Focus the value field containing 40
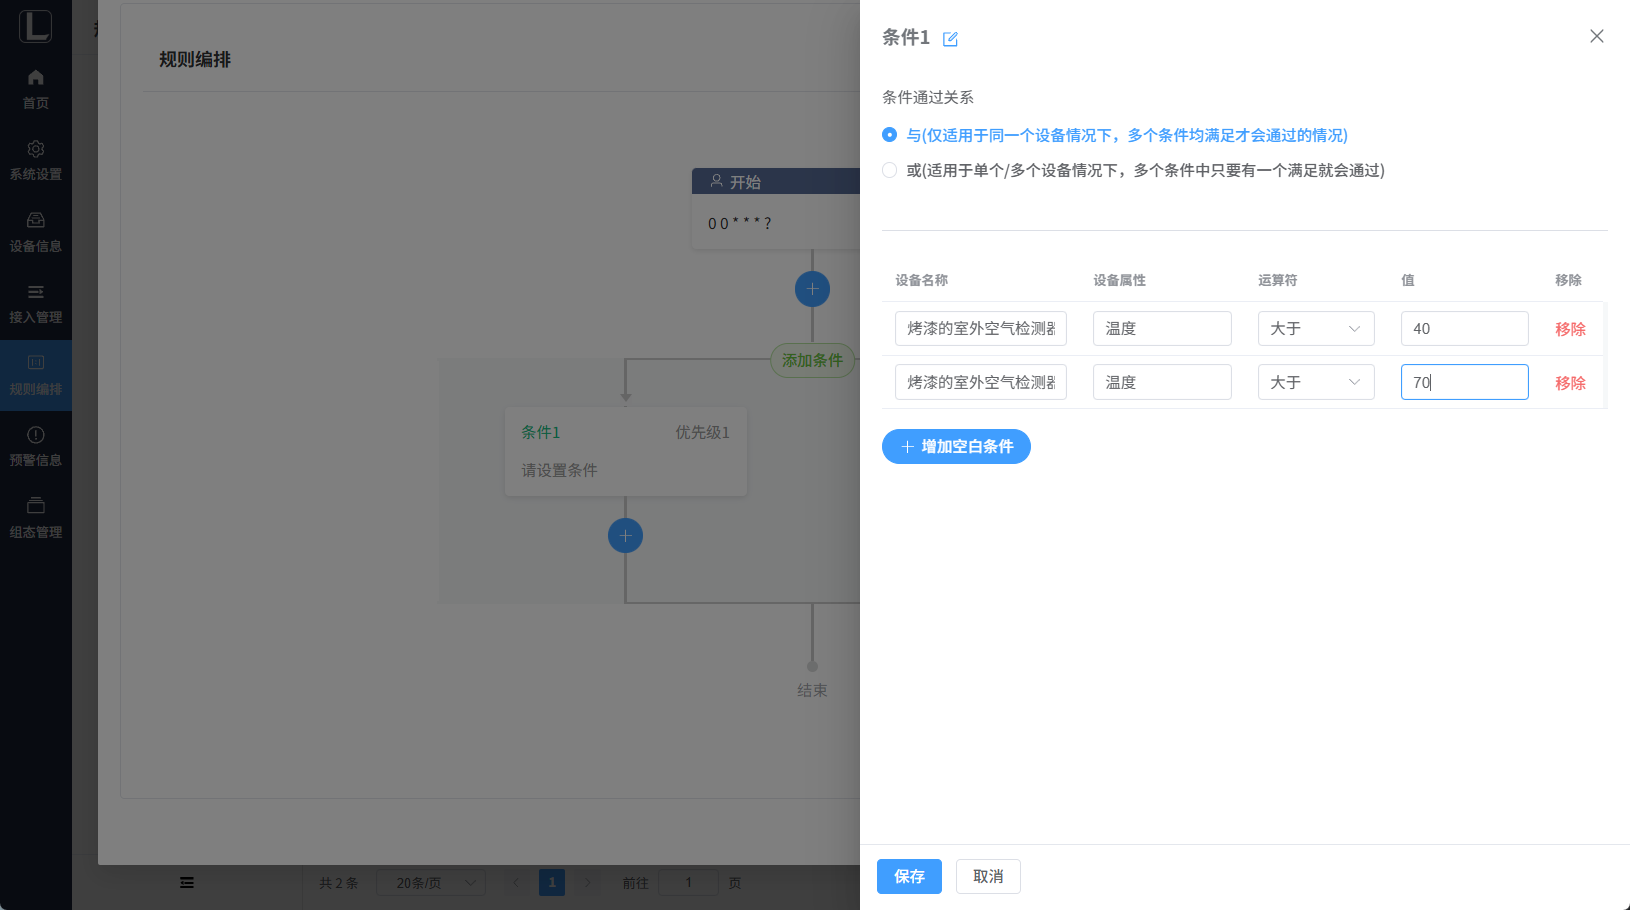The height and width of the screenshot is (910, 1630). (x=1464, y=329)
